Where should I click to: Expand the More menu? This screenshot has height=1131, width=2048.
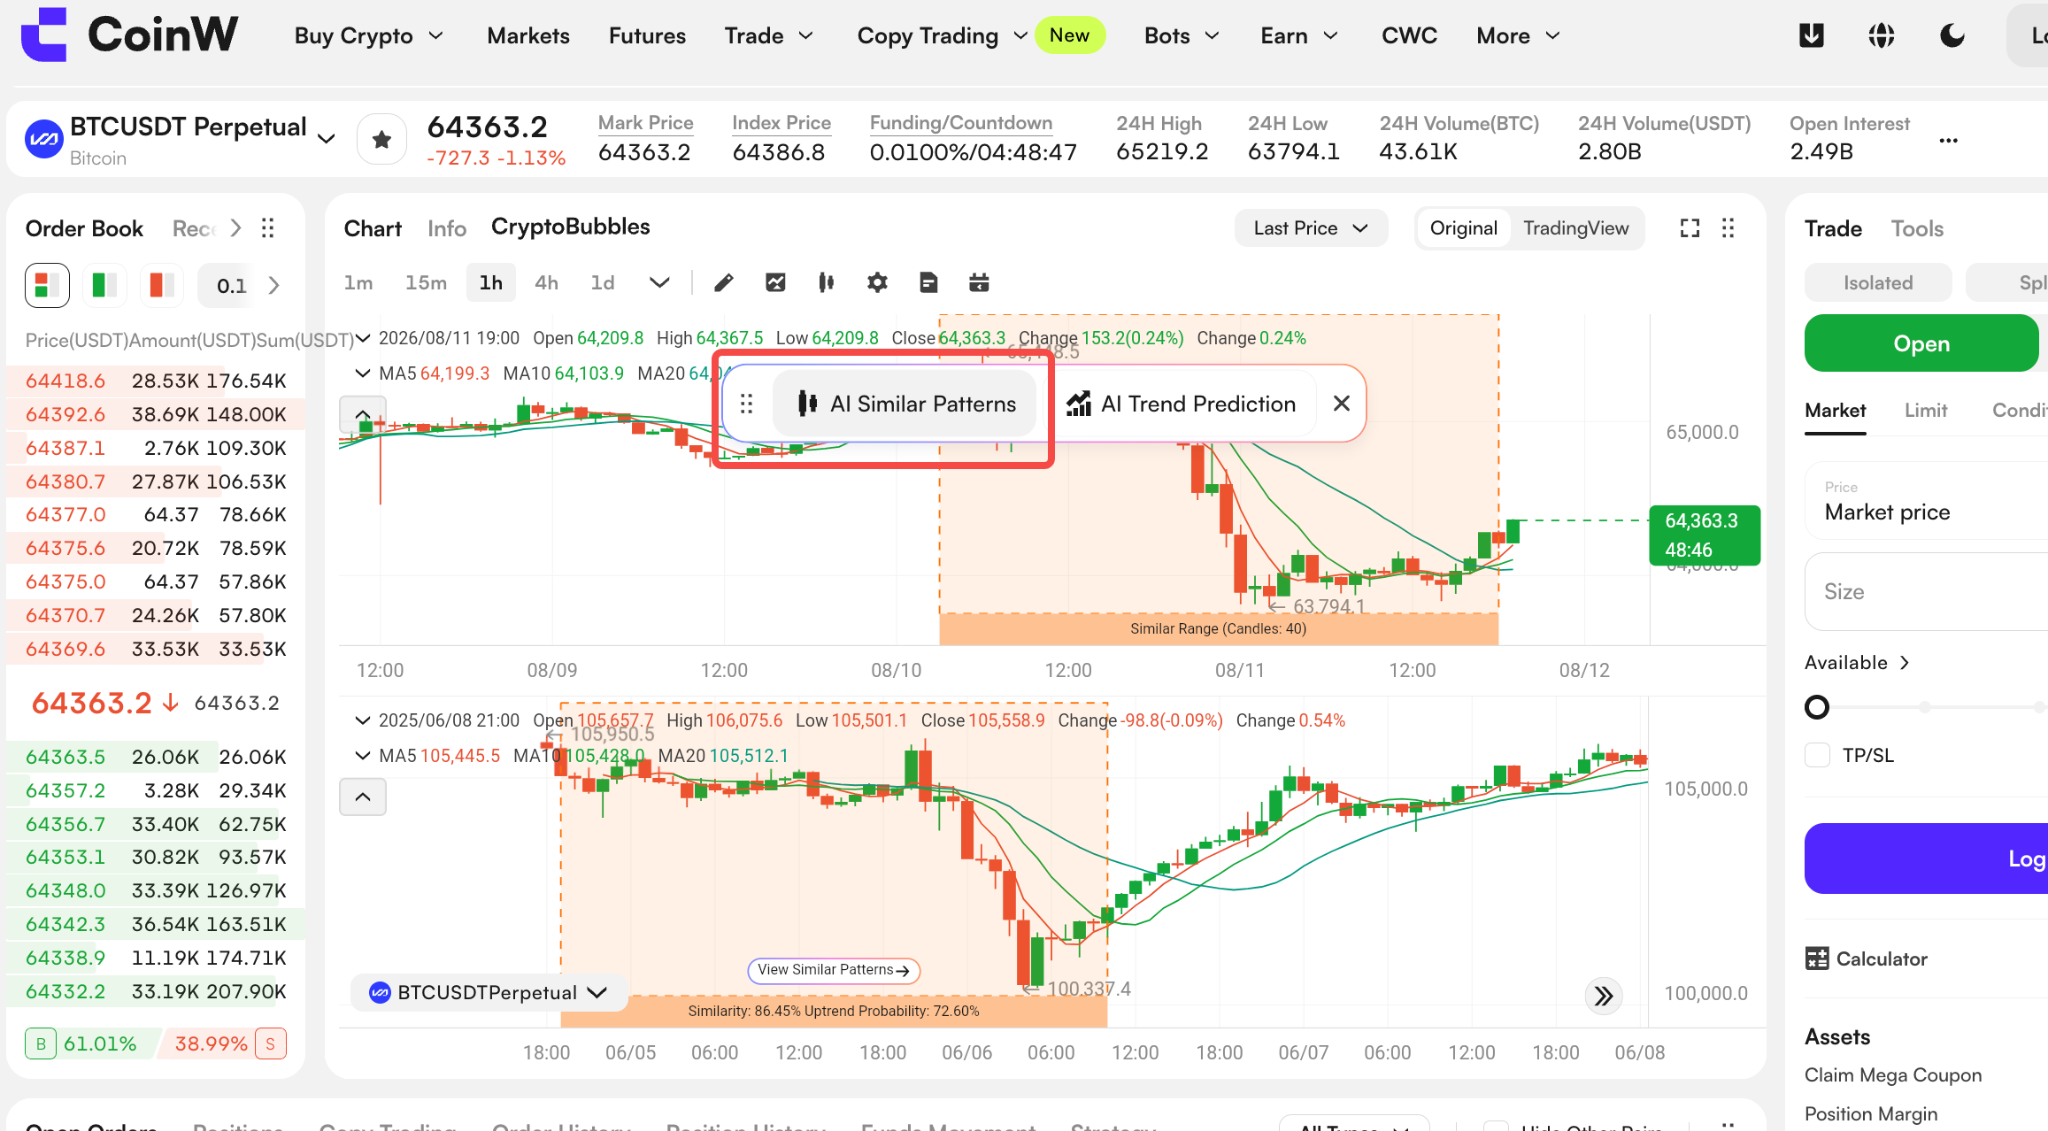(x=1518, y=36)
